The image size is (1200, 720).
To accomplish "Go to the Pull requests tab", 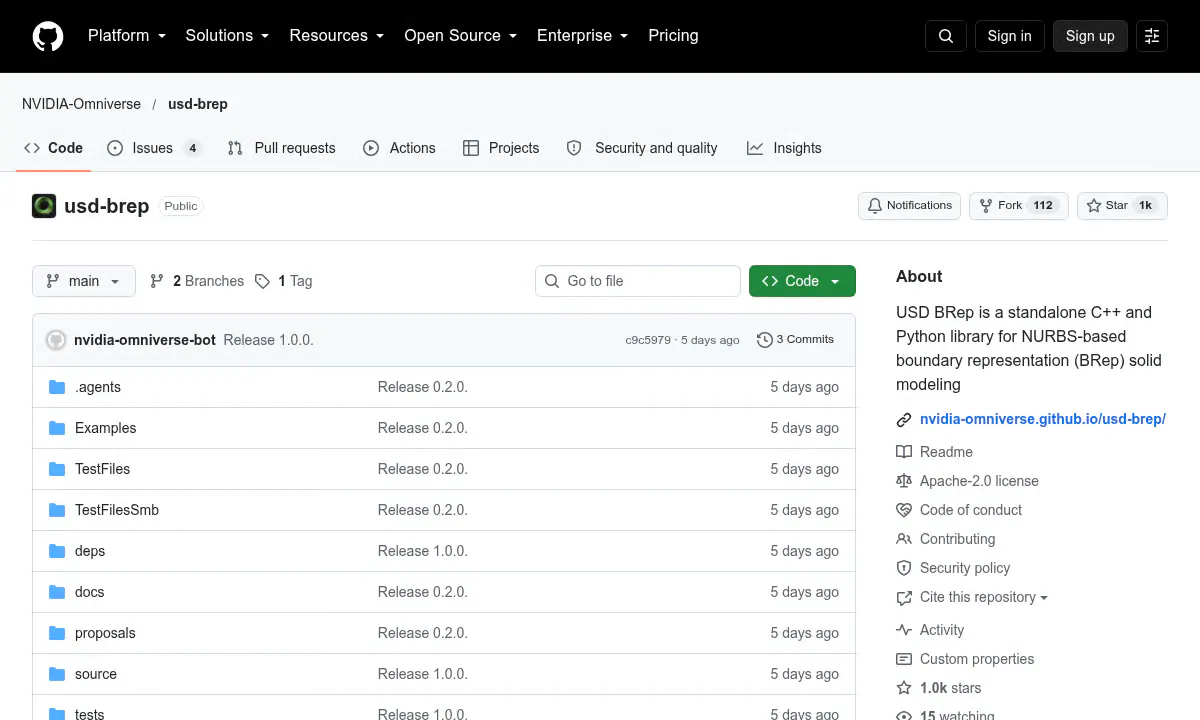I will coord(282,148).
